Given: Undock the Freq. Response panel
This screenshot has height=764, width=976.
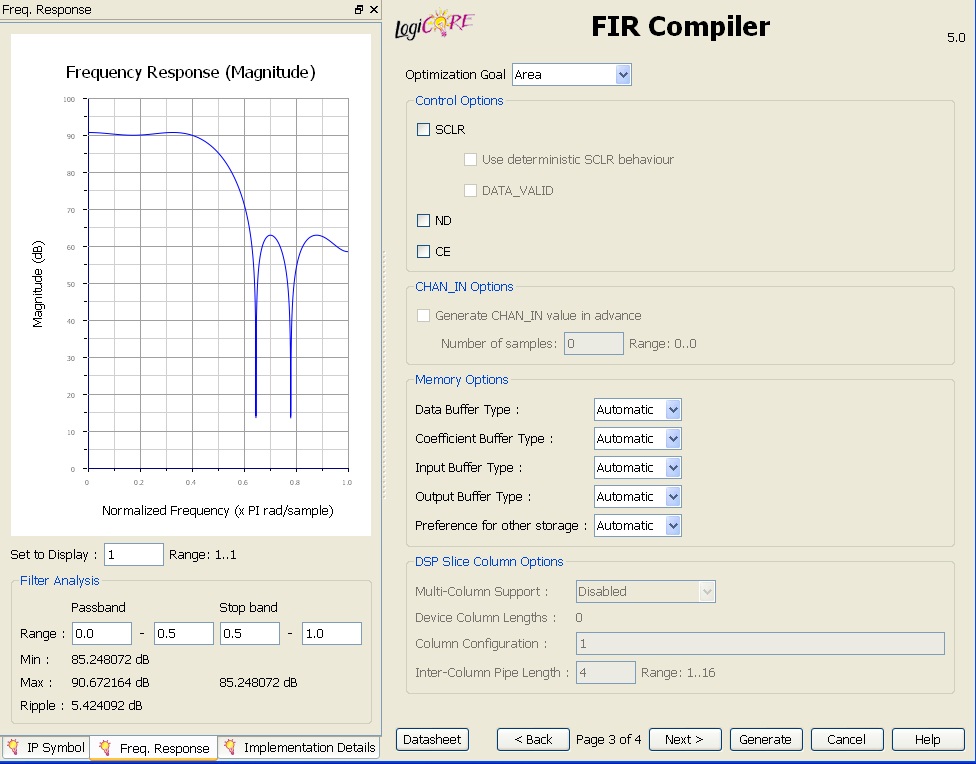Looking at the screenshot, I should 359,9.
